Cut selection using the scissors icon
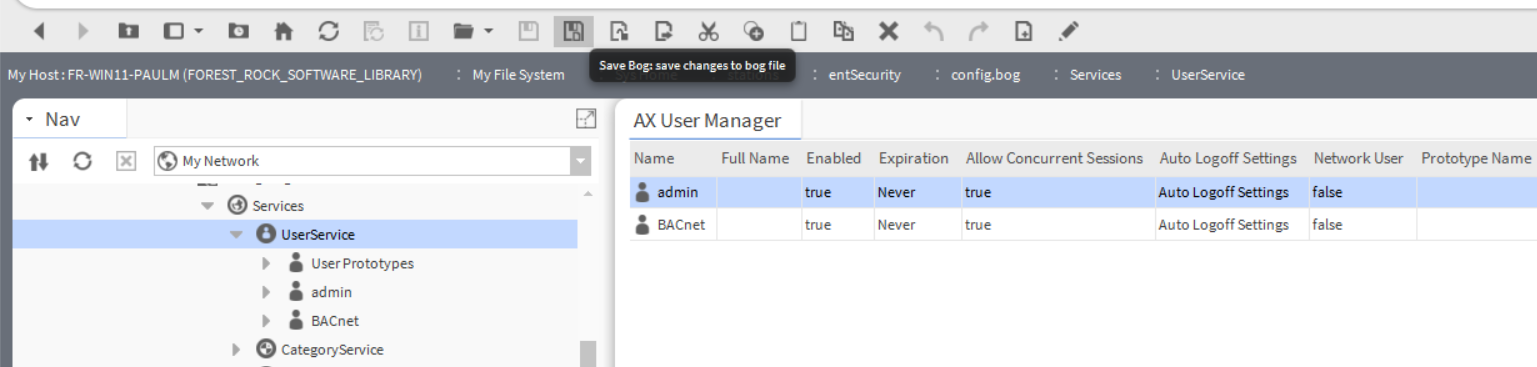 pos(708,32)
